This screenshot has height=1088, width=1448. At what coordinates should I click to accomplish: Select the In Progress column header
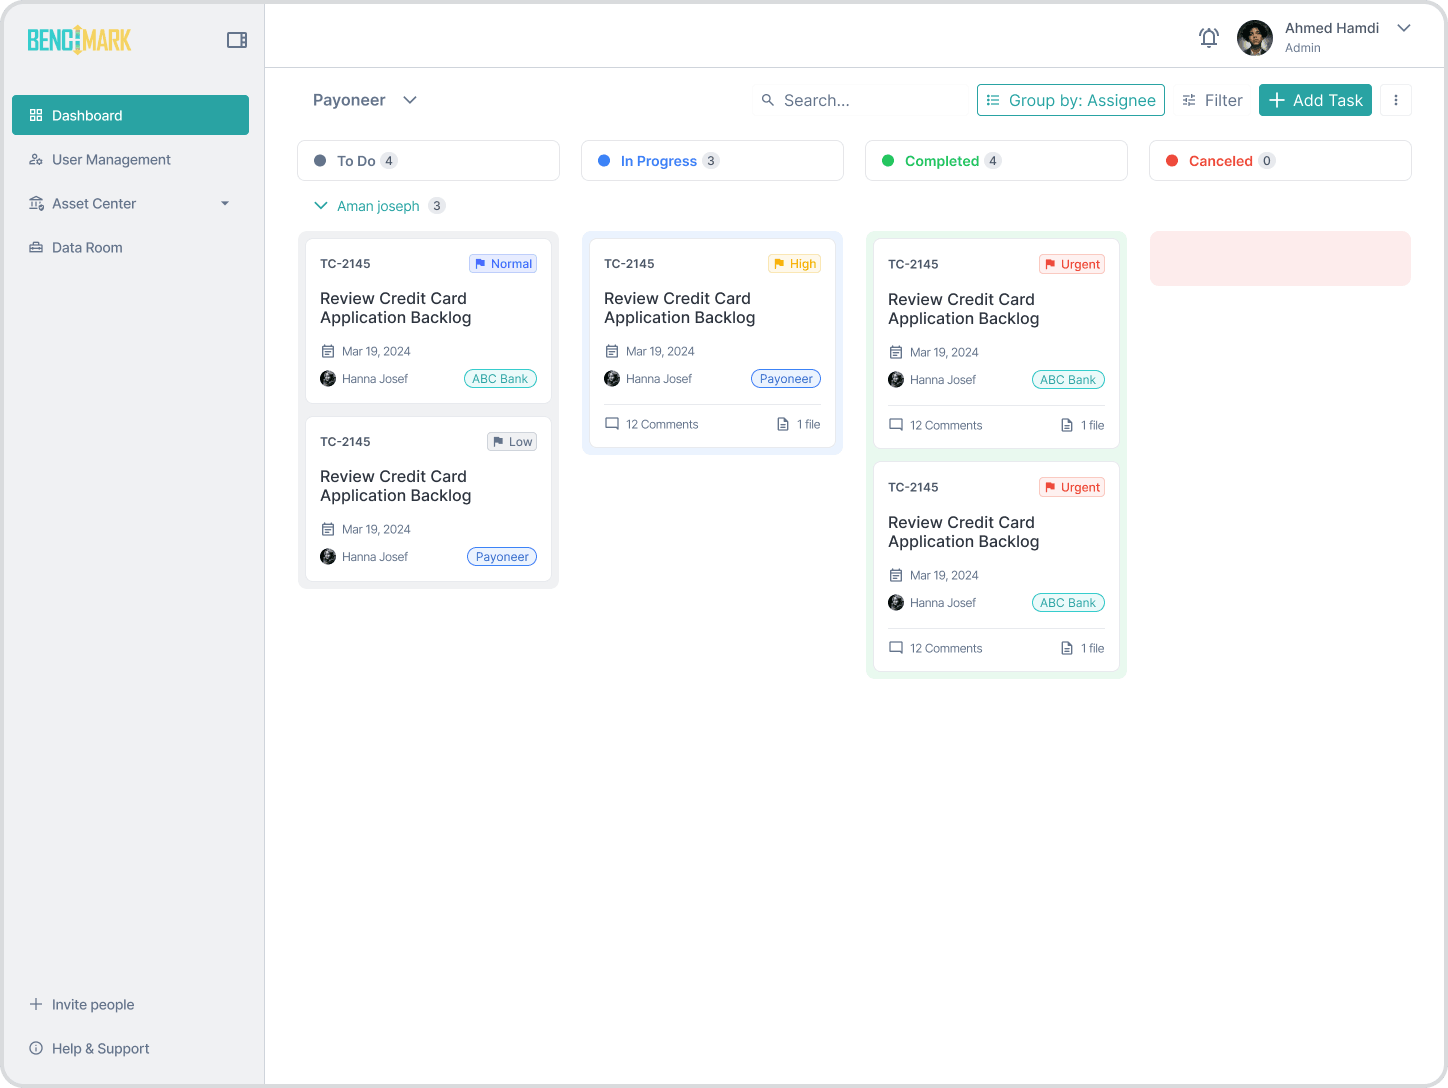pos(712,160)
